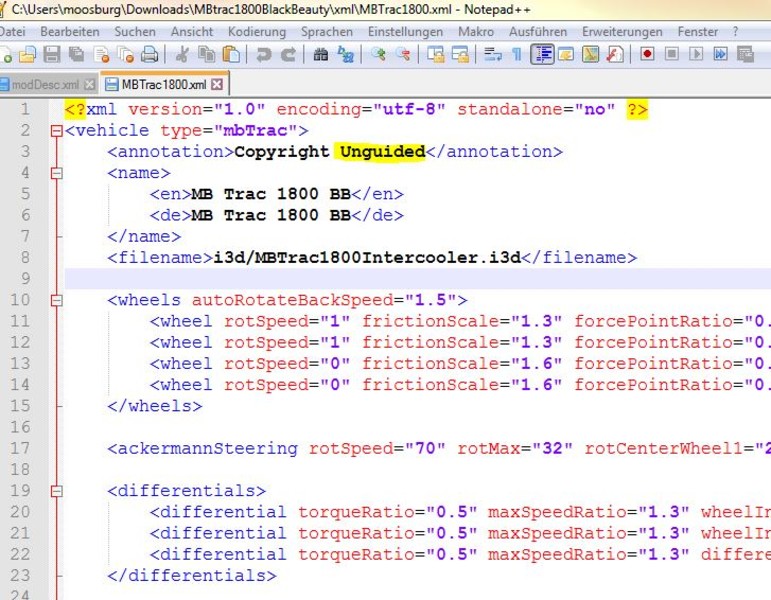Viewport: 771px width, 600px height.
Task: Switch to the modDesc.xml tab
Action: (42, 84)
